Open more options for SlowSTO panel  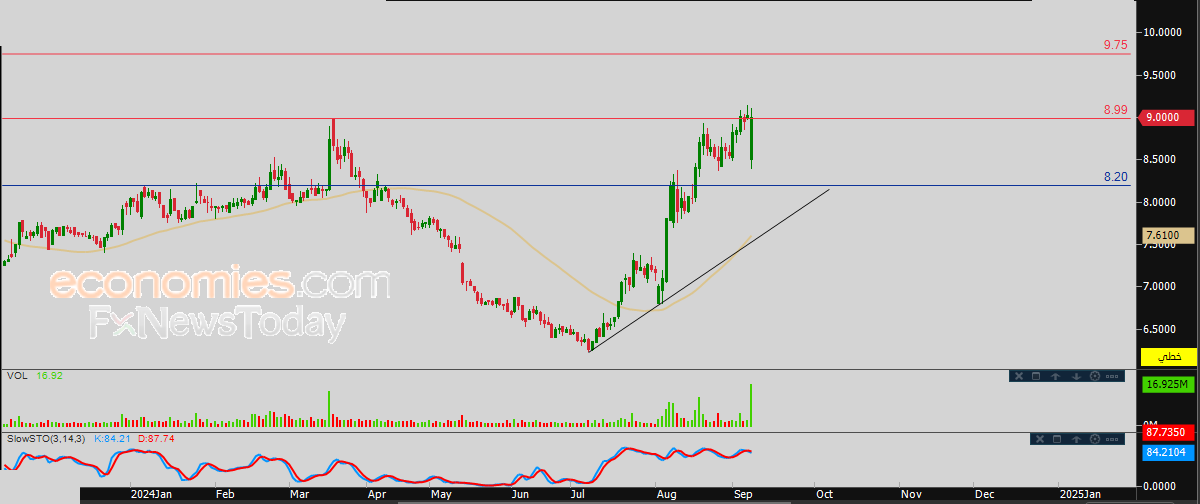coord(1112,439)
